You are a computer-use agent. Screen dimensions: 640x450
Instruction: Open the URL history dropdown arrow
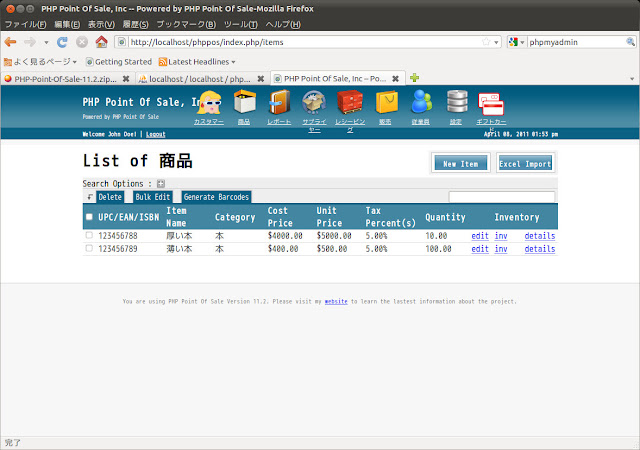pyautogui.click(x=496, y=42)
